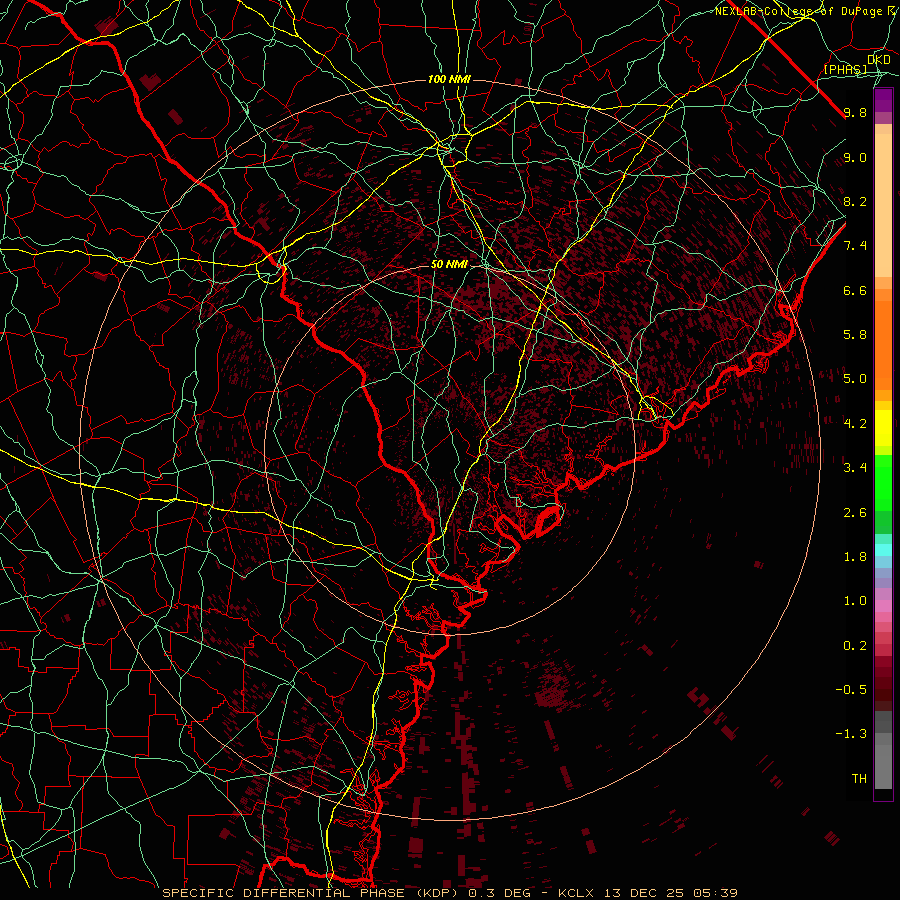Pick the yellow color band
Viewport: 900px width, 900px height.
(x=883, y=428)
